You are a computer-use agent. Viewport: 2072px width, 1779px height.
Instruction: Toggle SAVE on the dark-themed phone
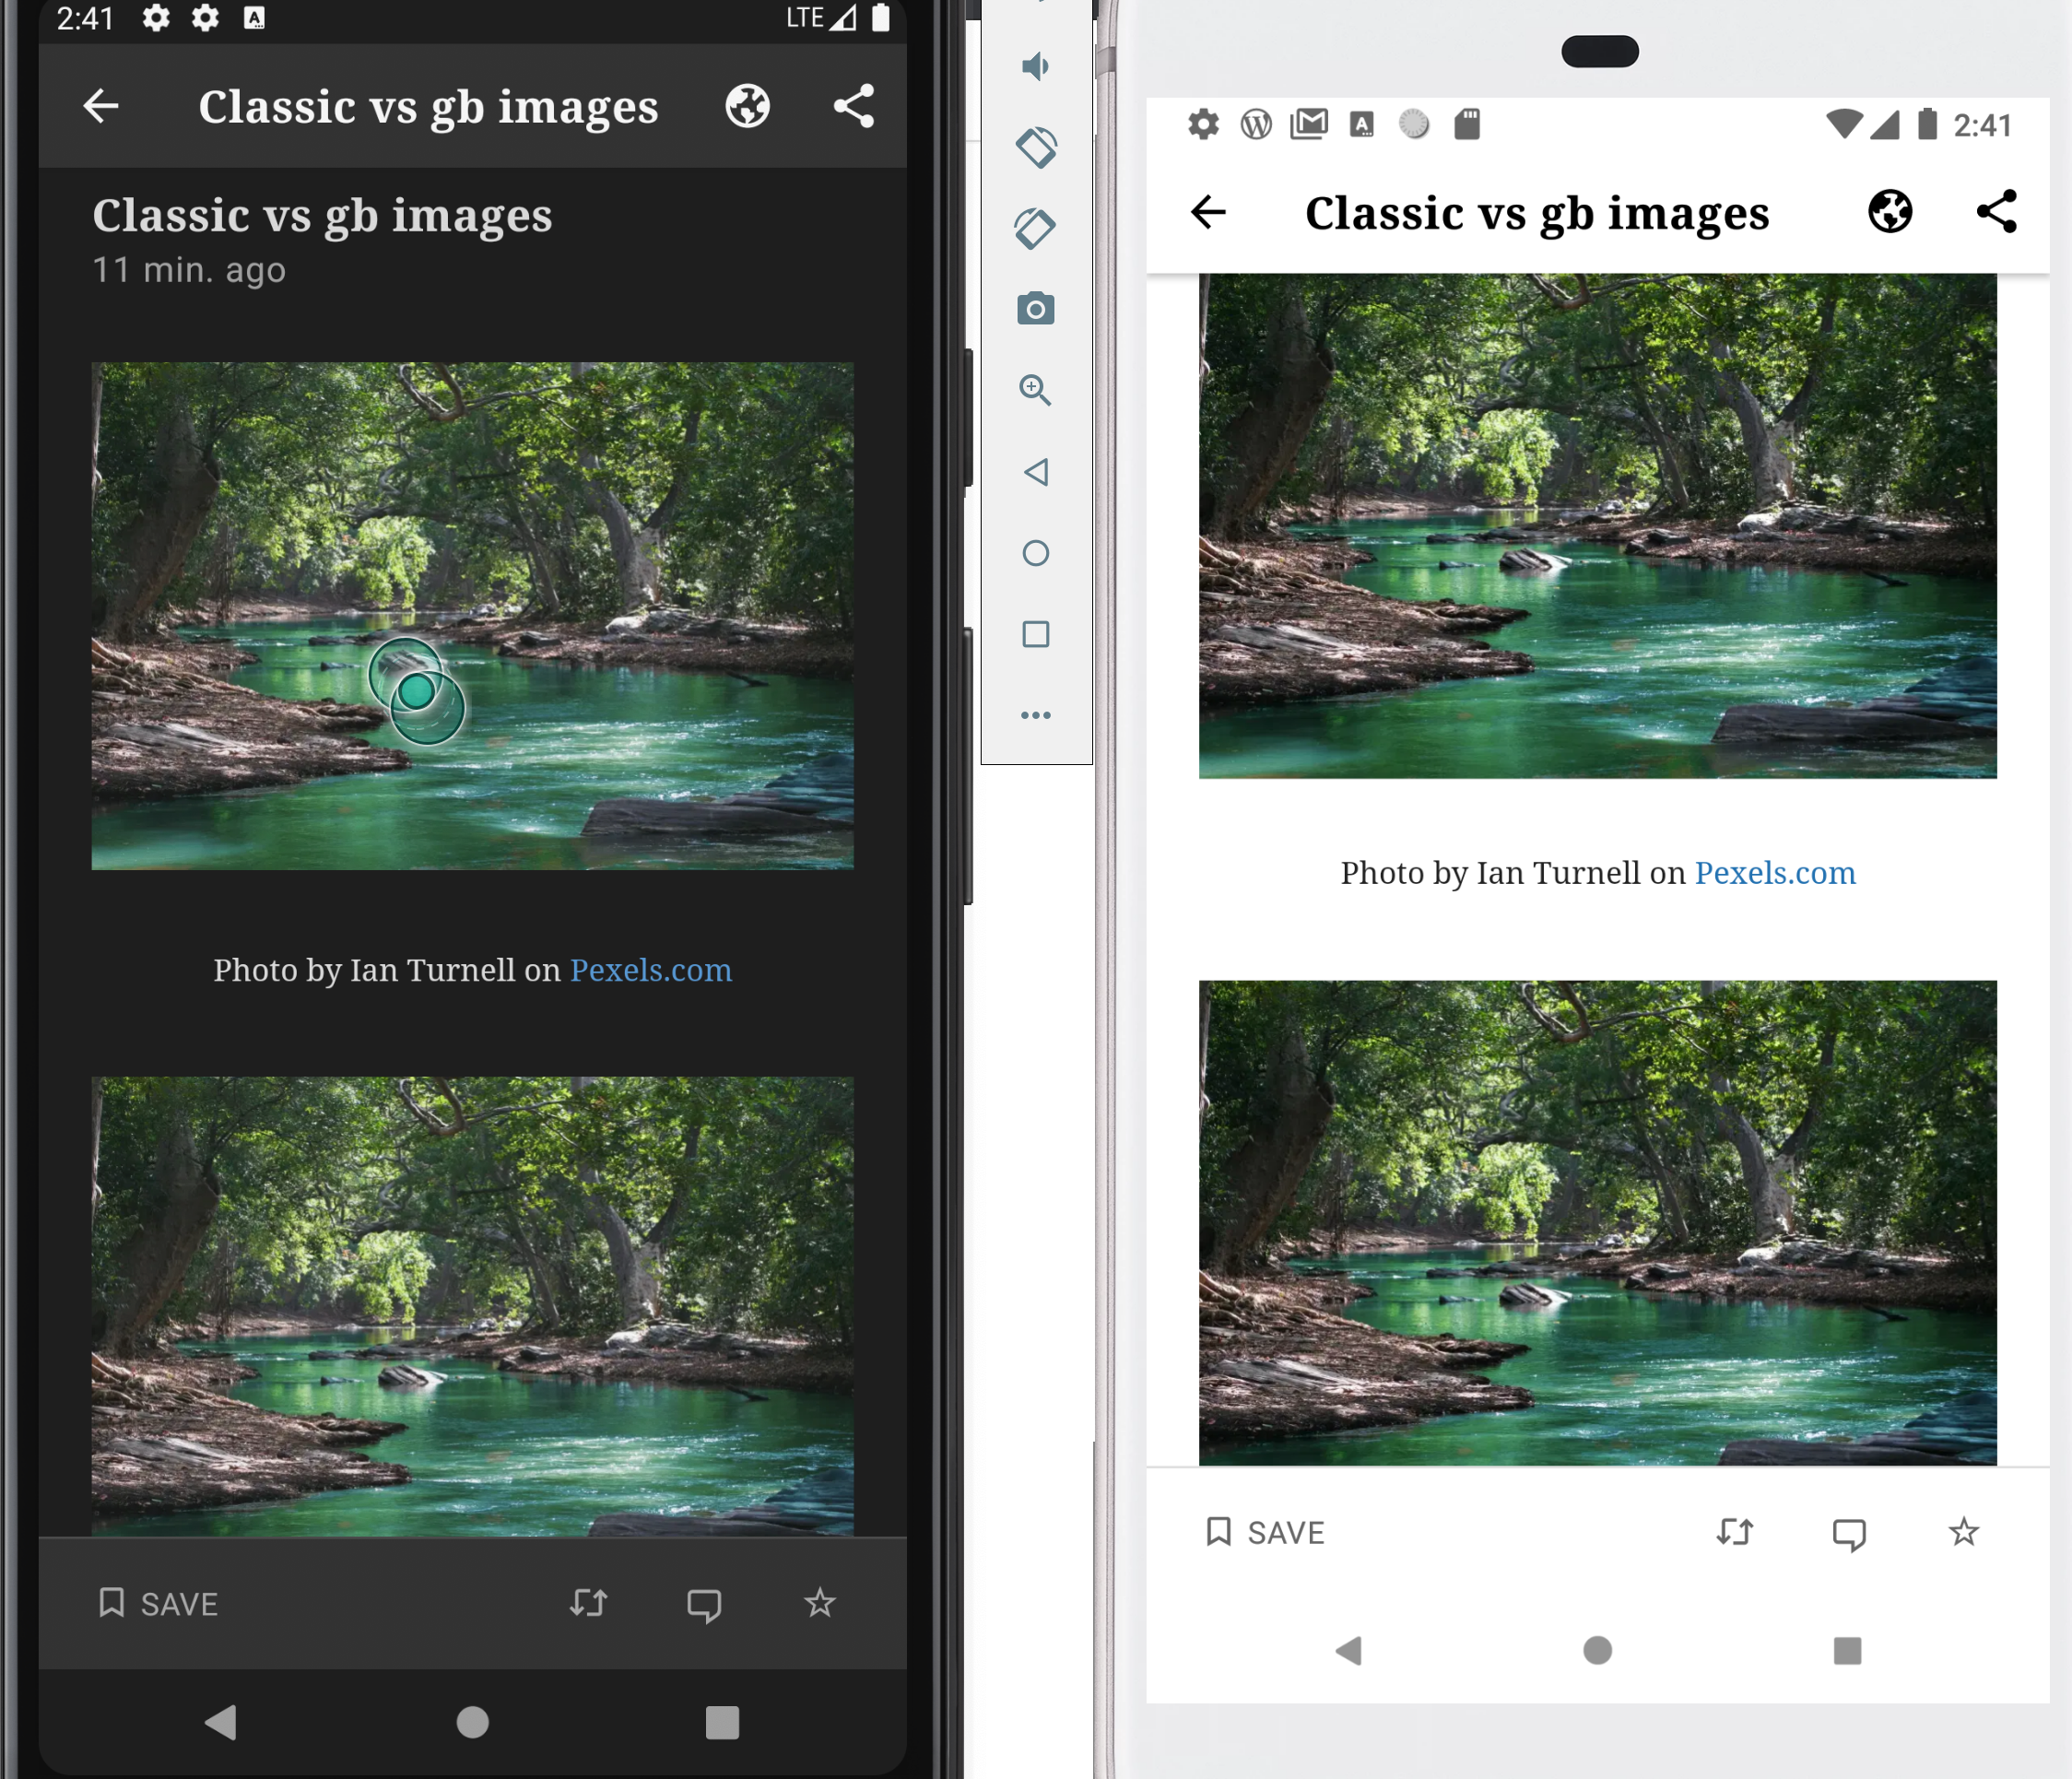pyautogui.click(x=157, y=1603)
